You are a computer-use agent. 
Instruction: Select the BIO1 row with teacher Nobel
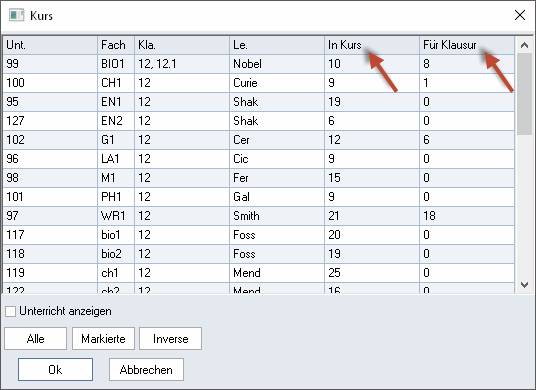[258, 64]
